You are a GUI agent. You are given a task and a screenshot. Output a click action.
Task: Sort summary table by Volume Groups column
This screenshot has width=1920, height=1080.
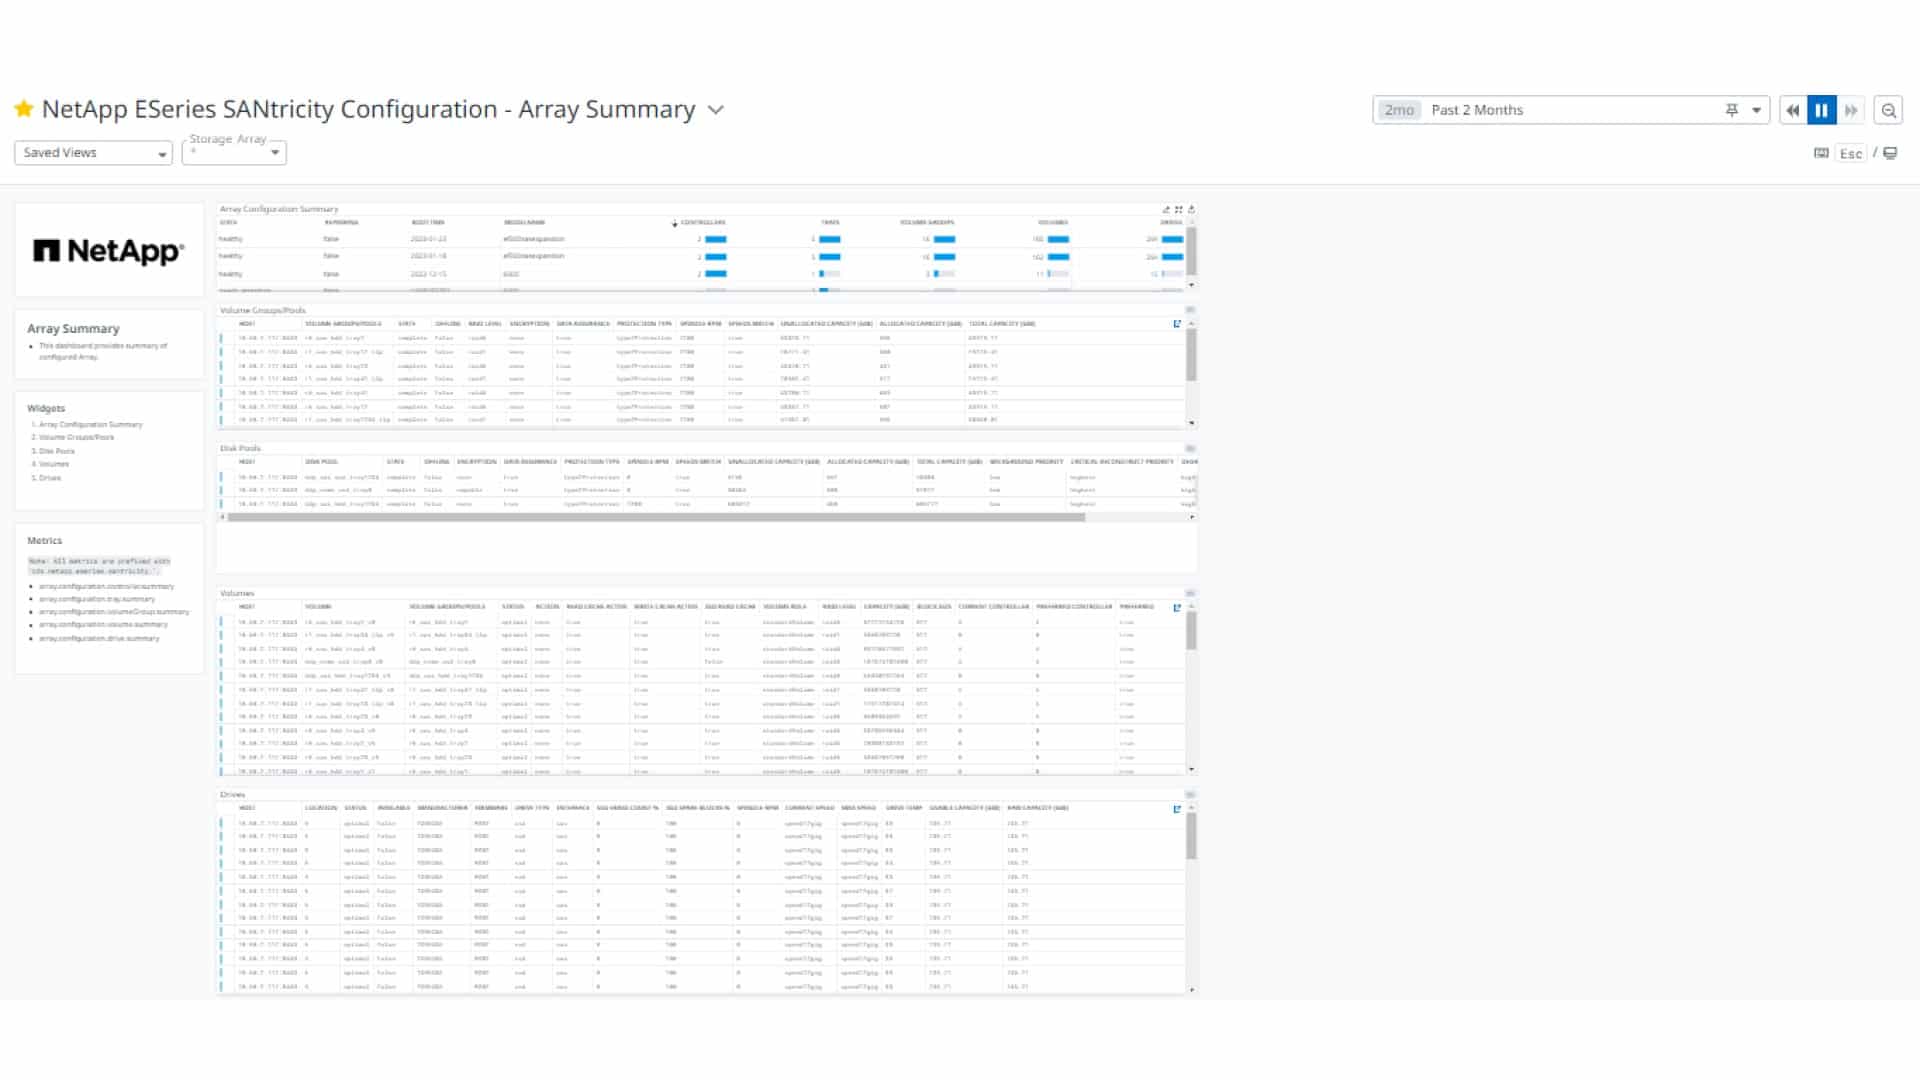pyautogui.click(x=927, y=222)
